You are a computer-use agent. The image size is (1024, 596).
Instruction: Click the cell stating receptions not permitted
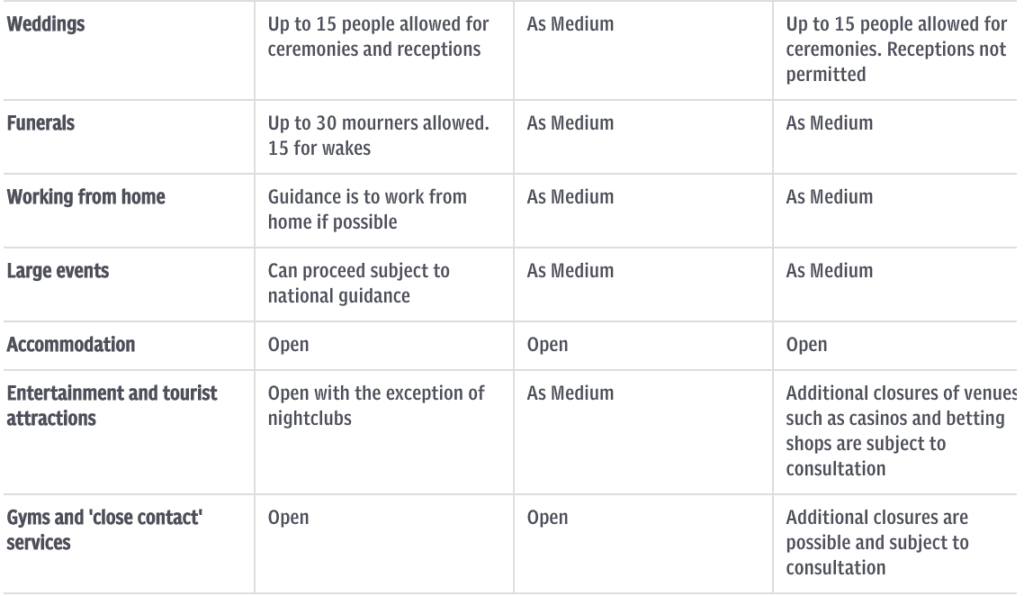click(895, 50)
